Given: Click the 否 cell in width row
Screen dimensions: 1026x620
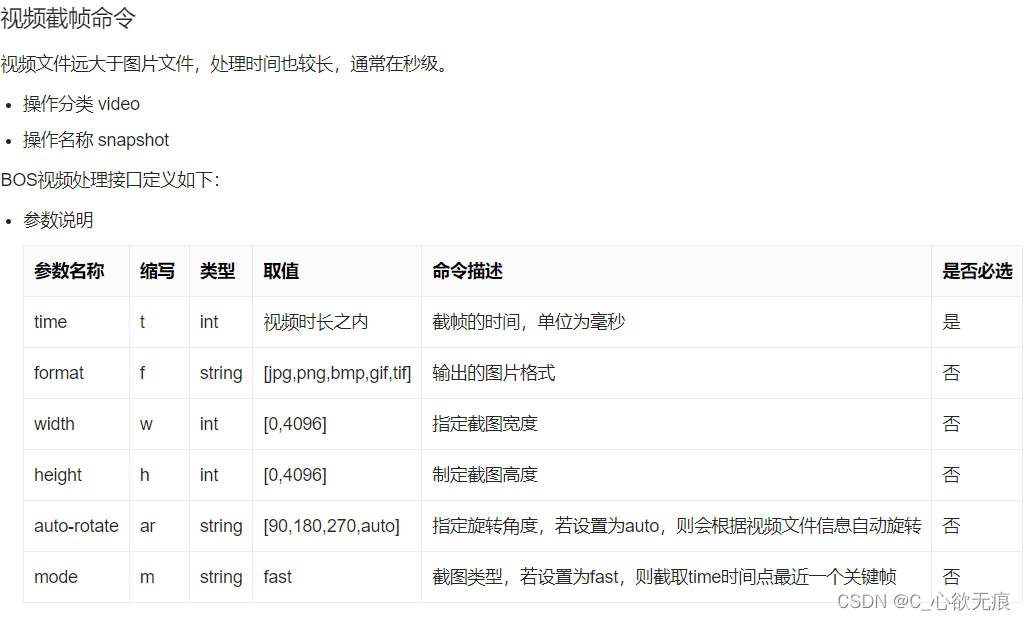Looking at the screenshot, I should click(951, 424).
